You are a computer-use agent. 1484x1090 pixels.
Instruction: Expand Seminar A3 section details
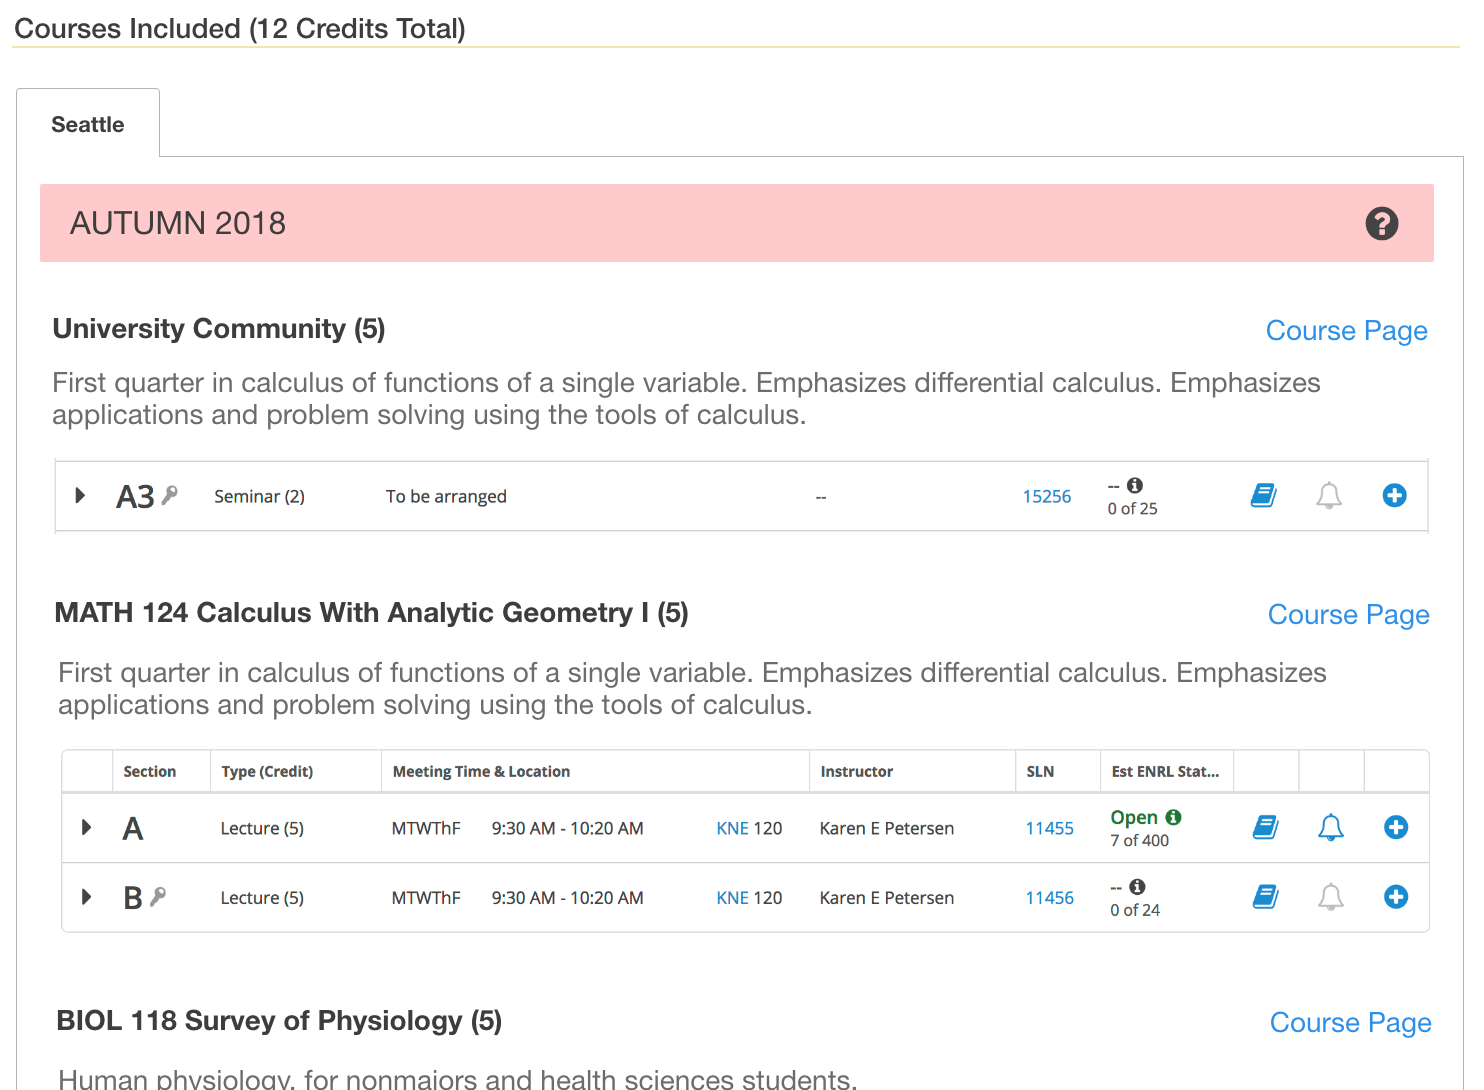tap(81, 495)
